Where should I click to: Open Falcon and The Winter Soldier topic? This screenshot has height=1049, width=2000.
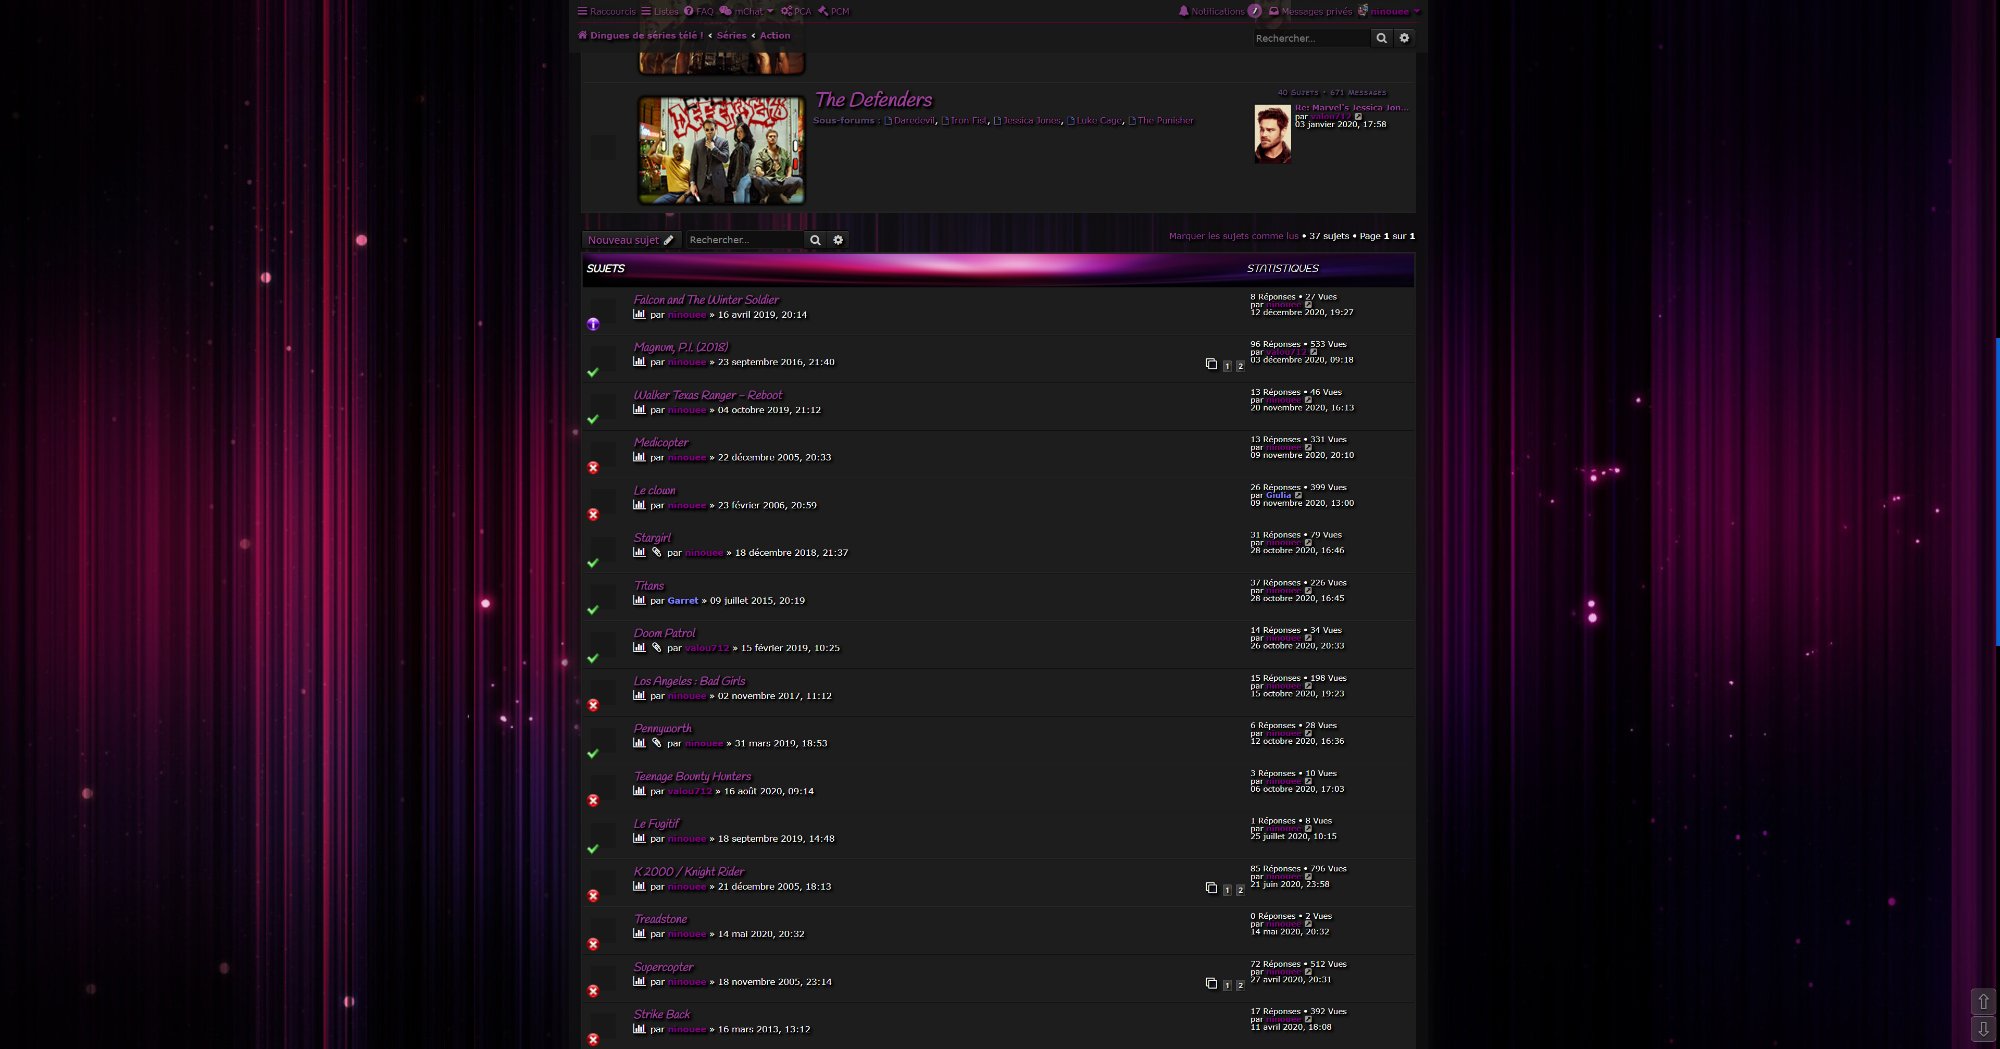click(706, 299)
